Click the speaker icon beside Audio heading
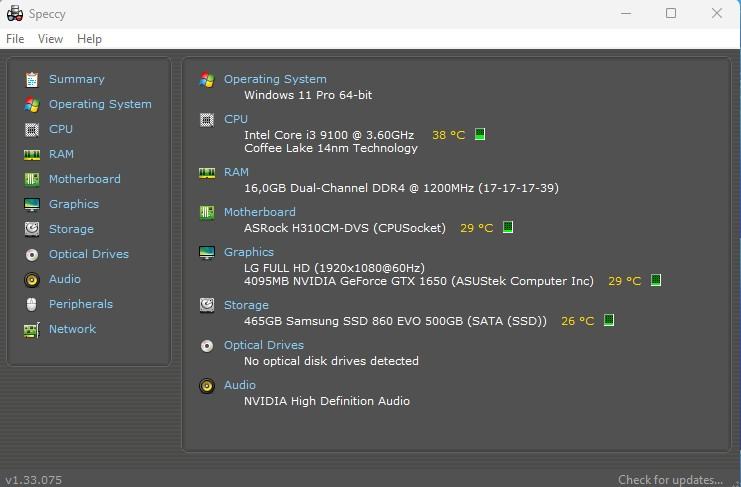This screenshot has height=487, width=741. 207,386
